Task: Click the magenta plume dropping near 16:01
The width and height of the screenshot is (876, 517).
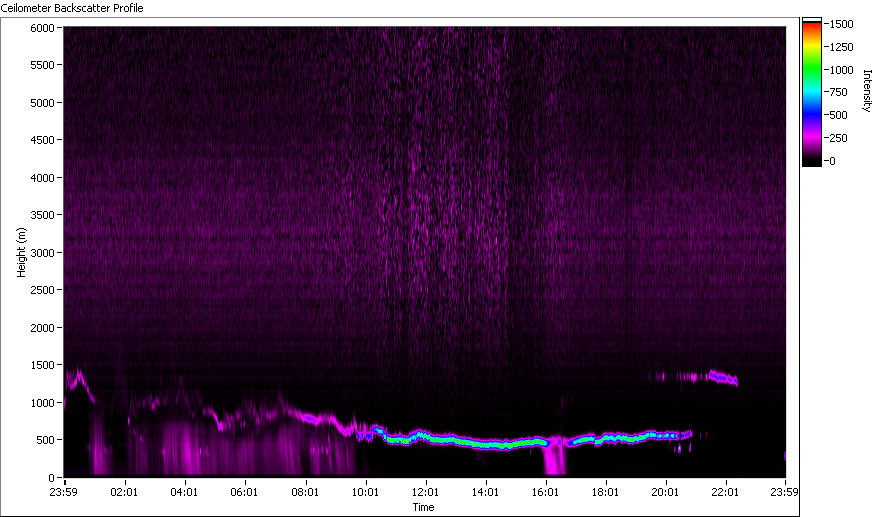Action: coord(555,457)
